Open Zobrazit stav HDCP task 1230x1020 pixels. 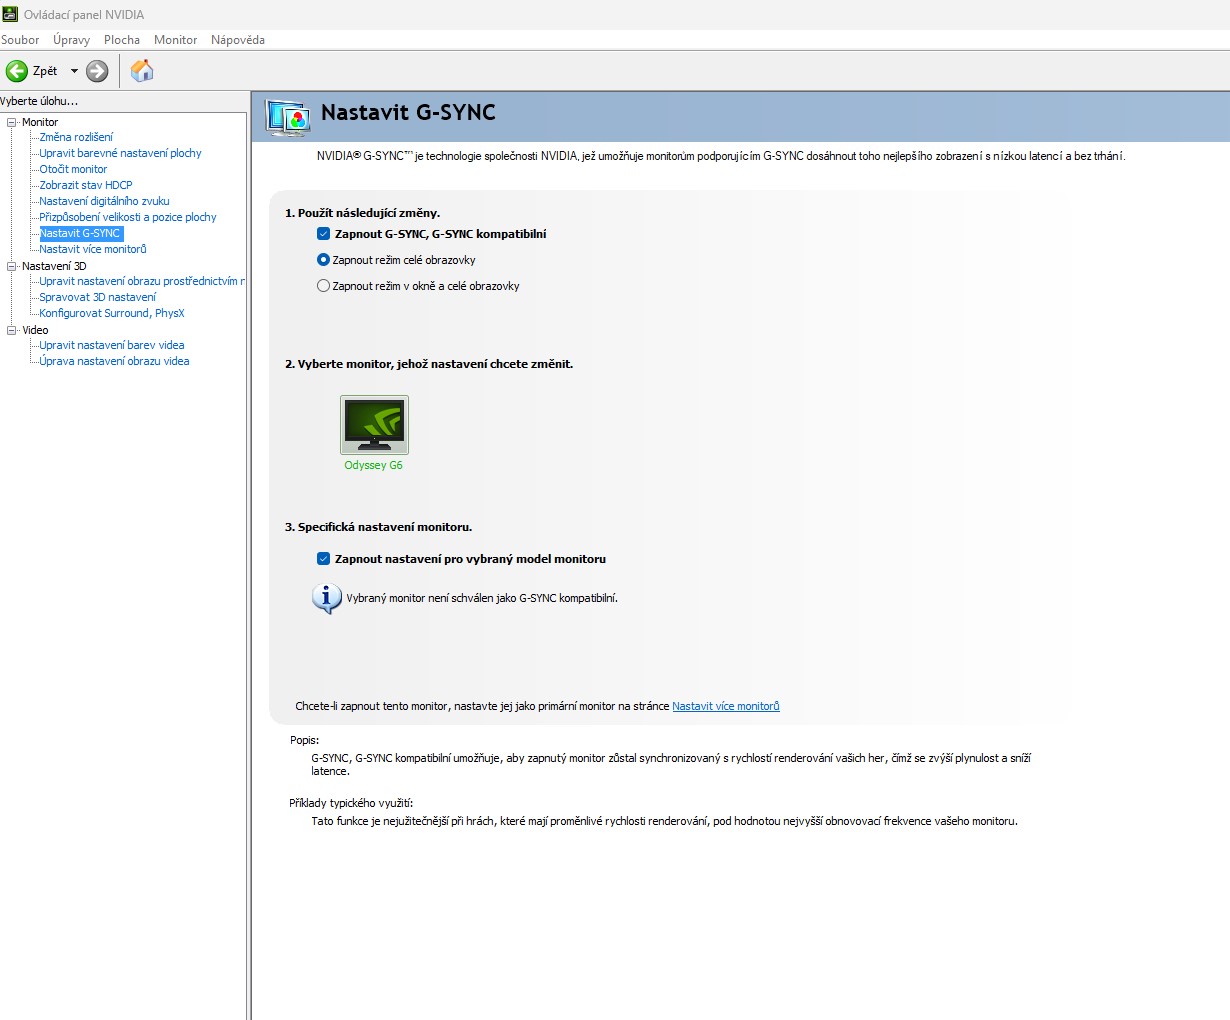click(86, 185)
